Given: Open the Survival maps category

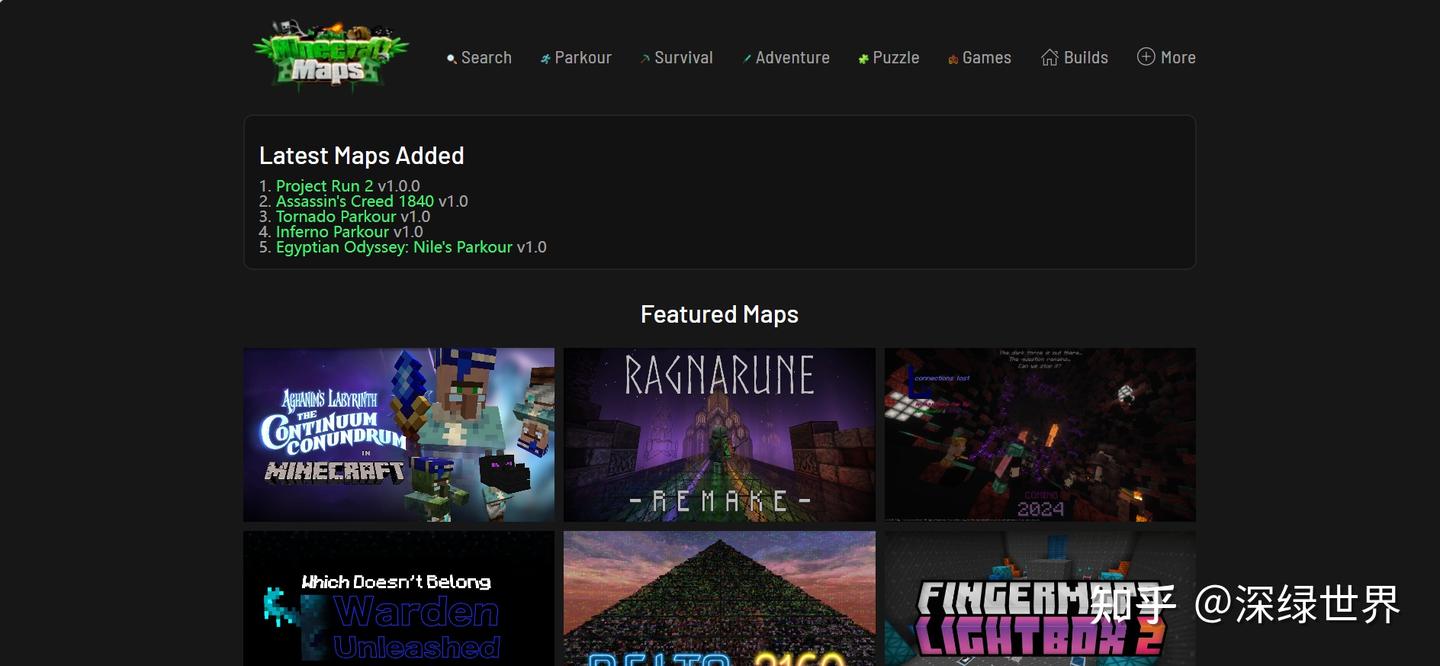Looking at the screenshot, I should click(x=684, y=58).
